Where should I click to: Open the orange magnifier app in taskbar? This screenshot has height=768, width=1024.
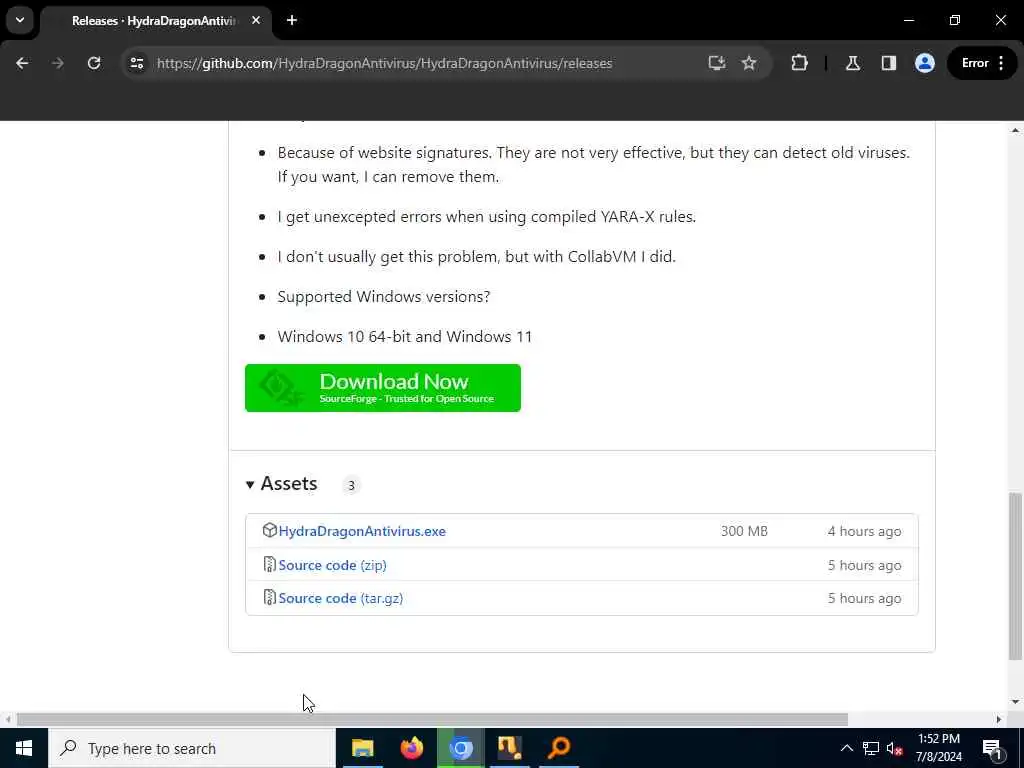(559, 748)
